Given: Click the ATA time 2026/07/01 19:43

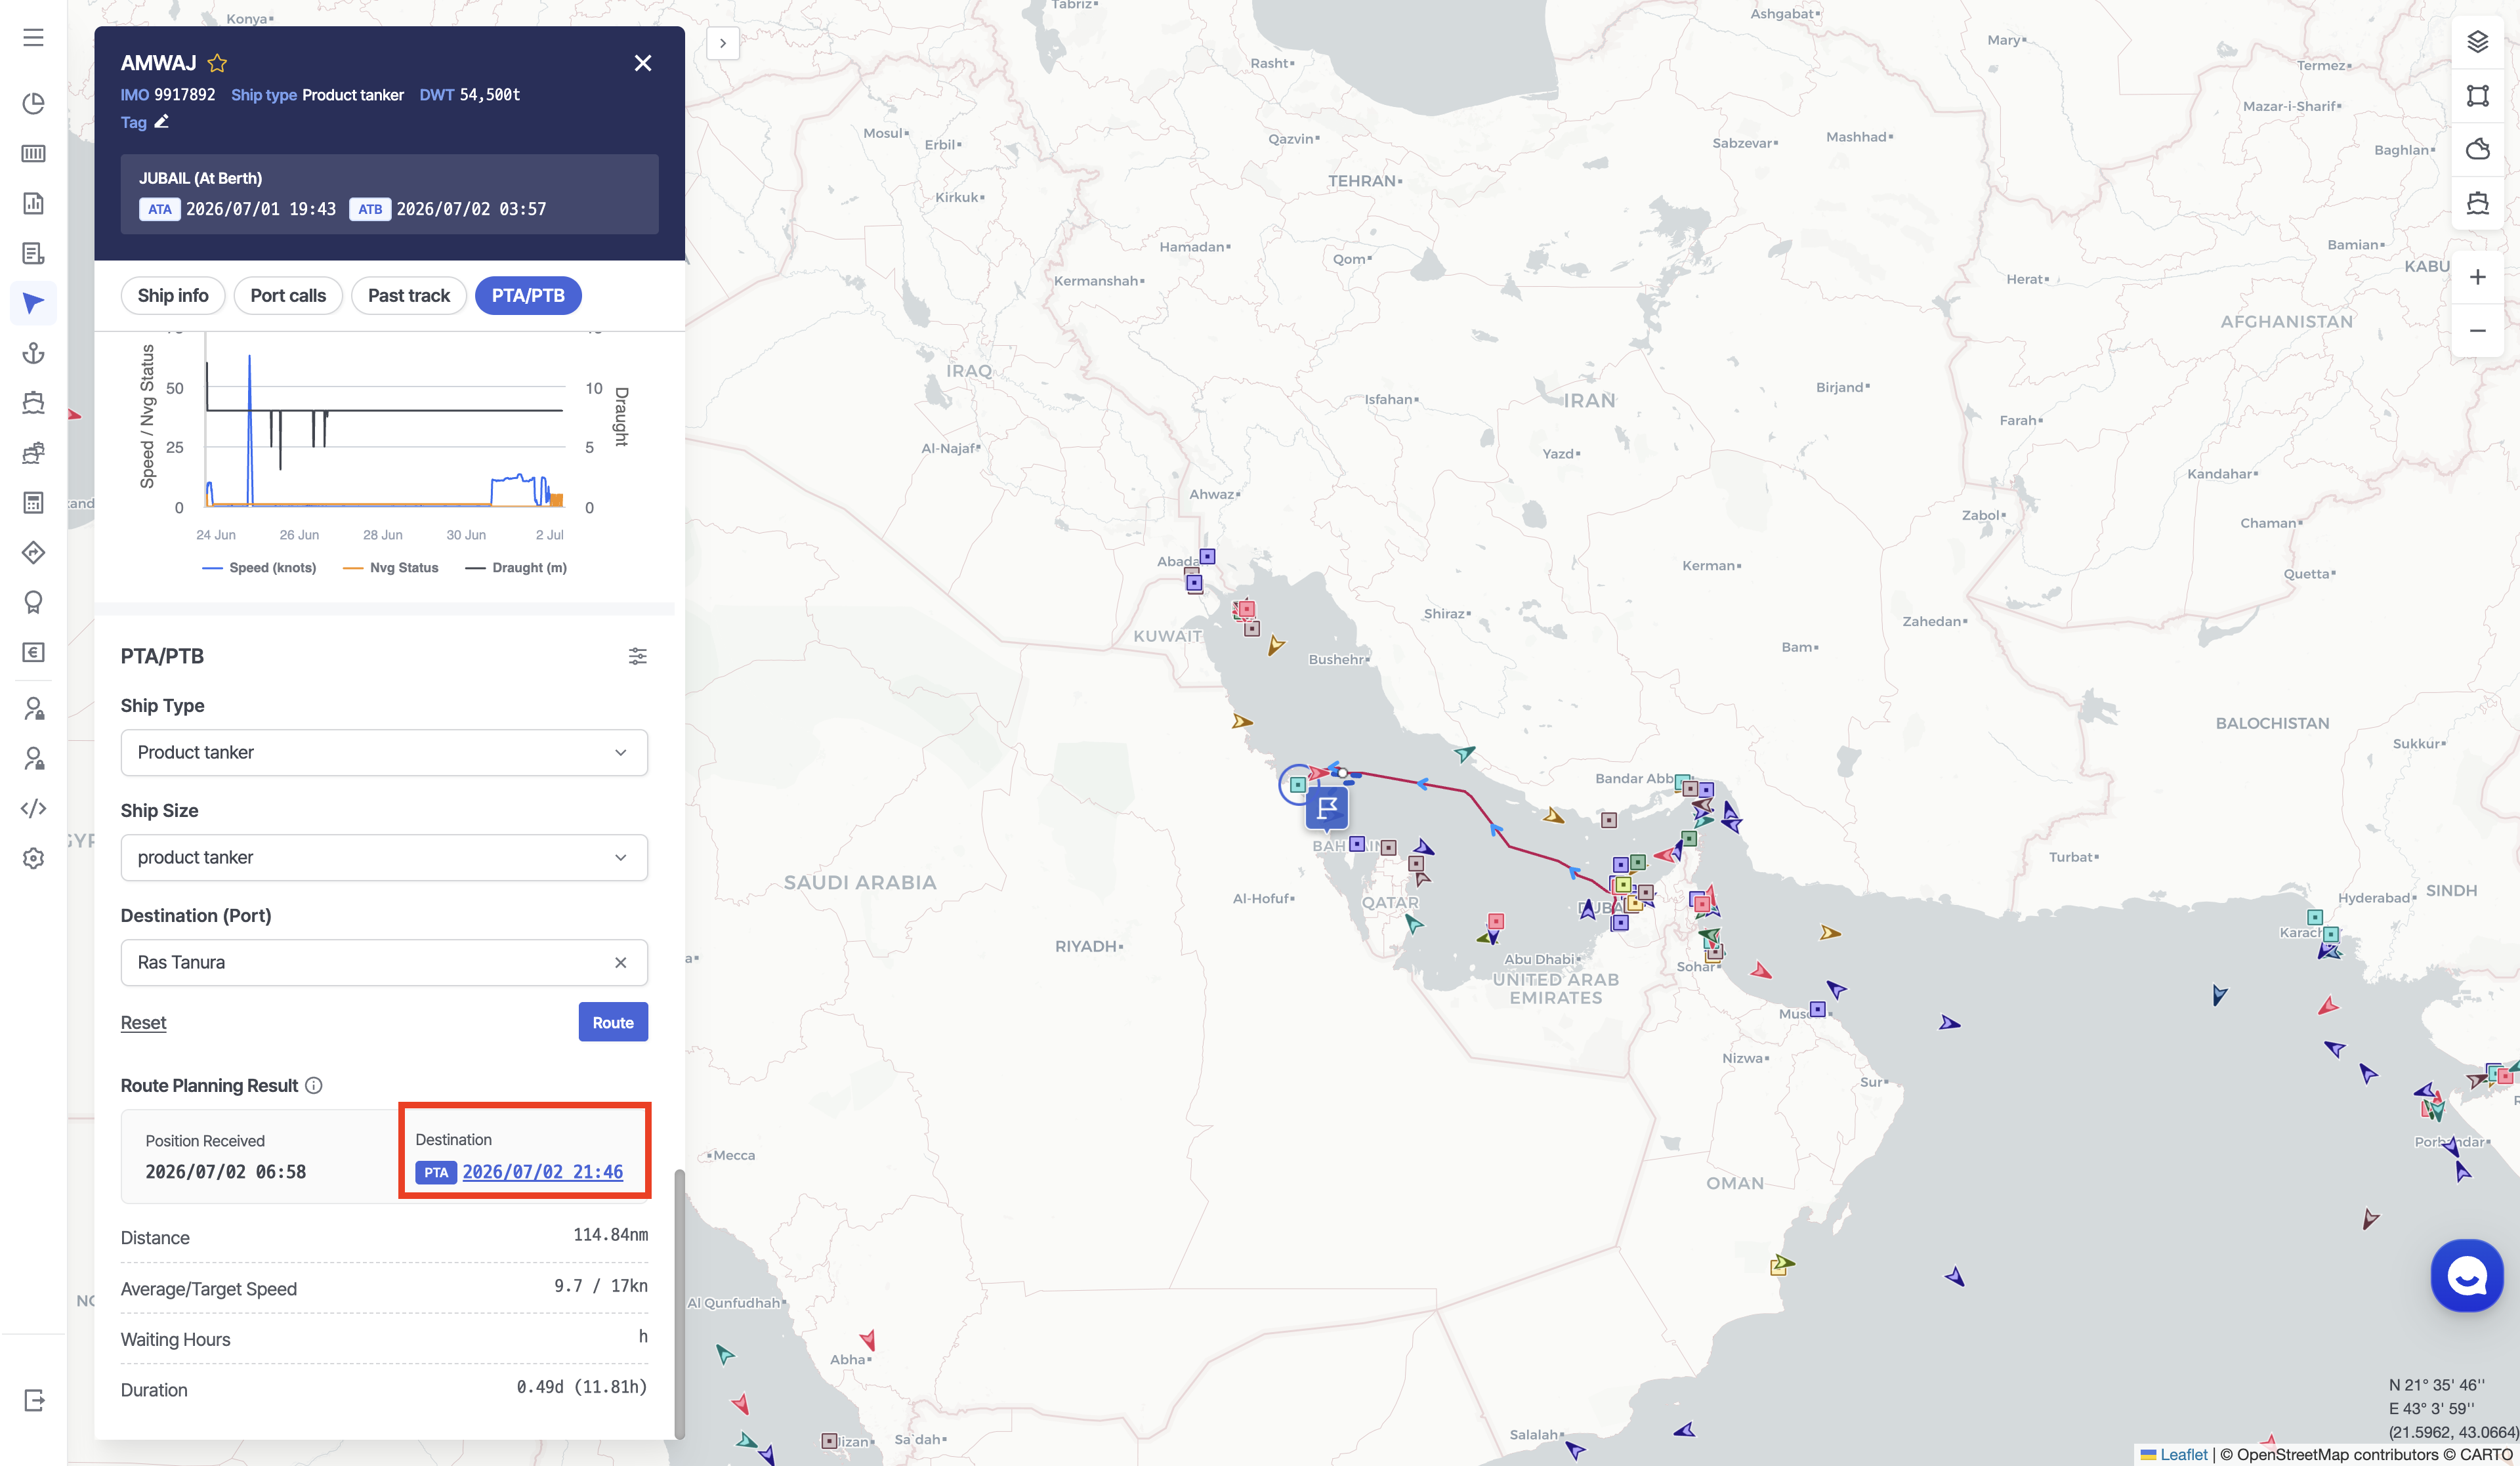Looking at the screenshot, I should pos(261,209).
